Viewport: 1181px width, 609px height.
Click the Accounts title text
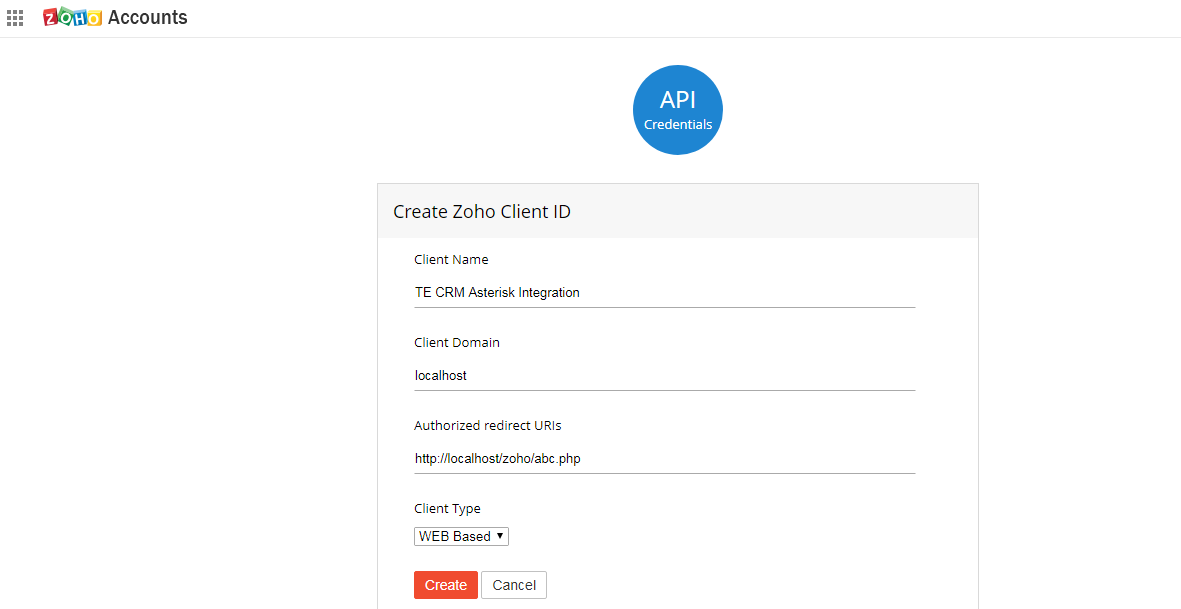pos(148,17)
